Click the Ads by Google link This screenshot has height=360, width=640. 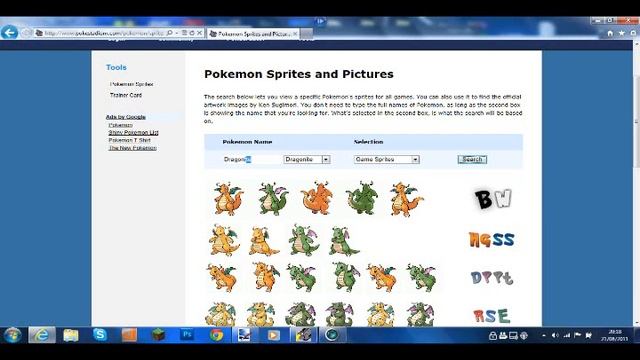[126, 117]
